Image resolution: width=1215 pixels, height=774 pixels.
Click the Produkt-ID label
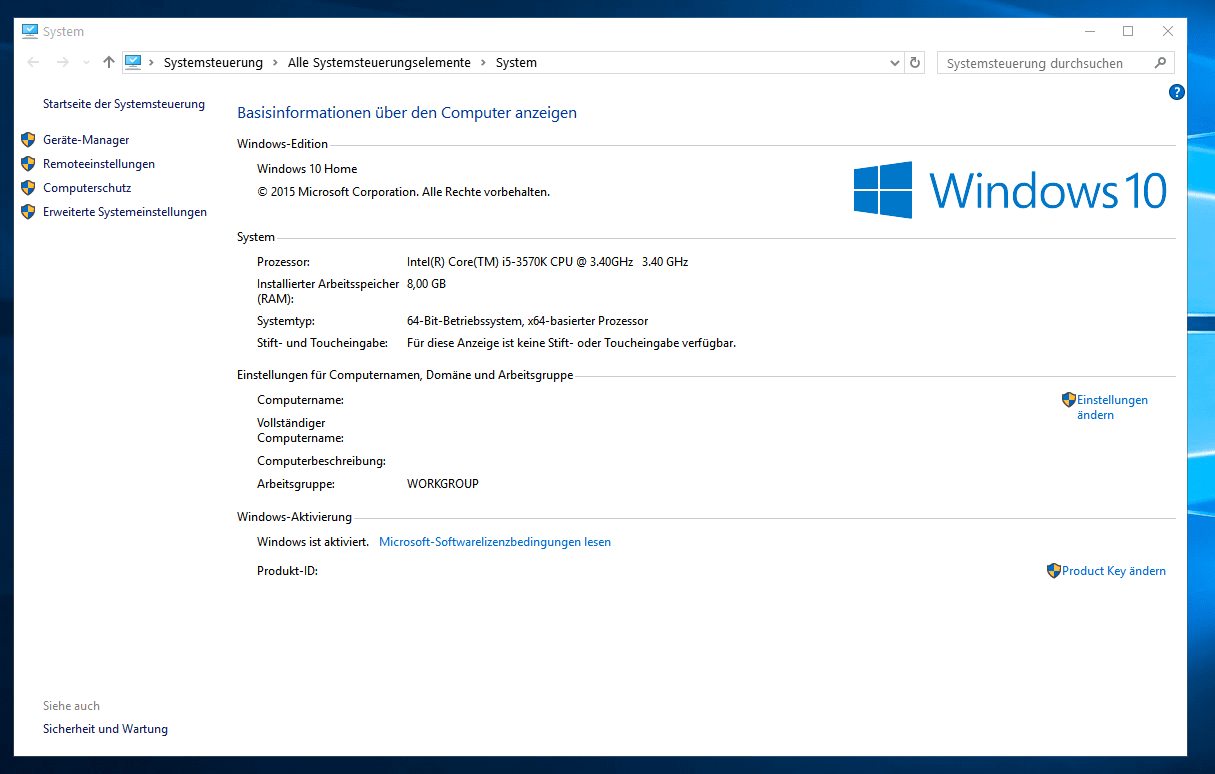287,571
